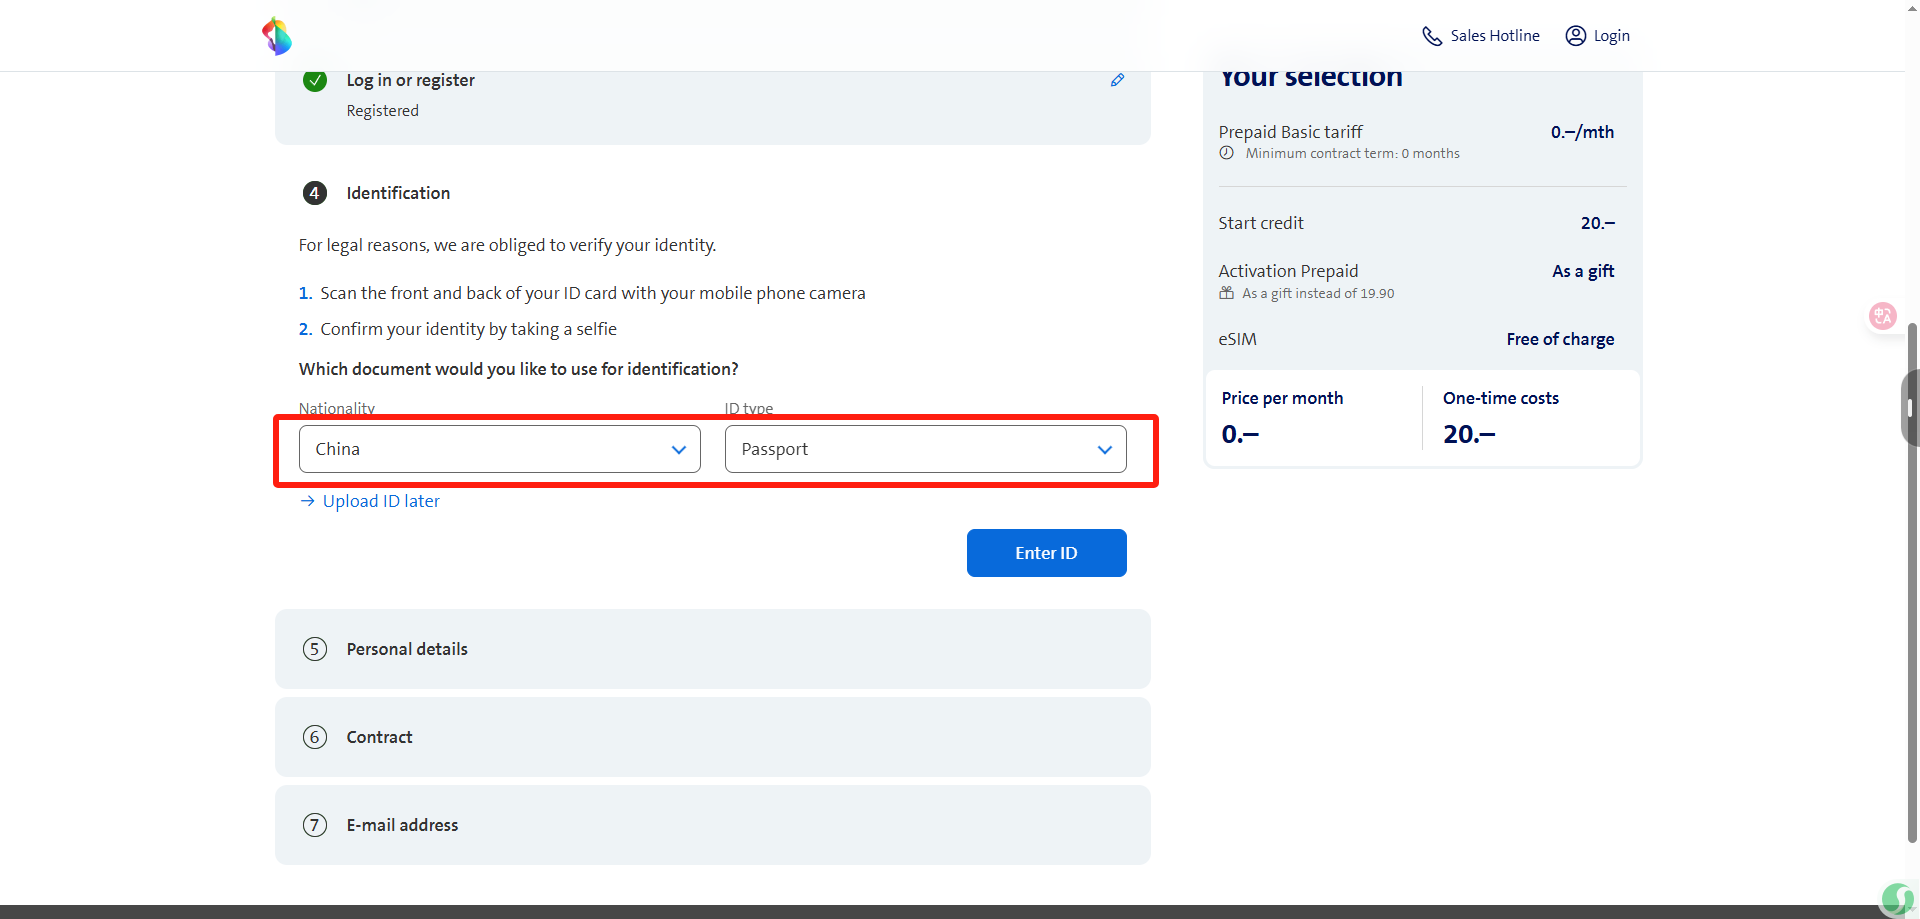Click the Prepaid Basic tariff text
Screen dimensions: 1920x919
coord(1290,132)
